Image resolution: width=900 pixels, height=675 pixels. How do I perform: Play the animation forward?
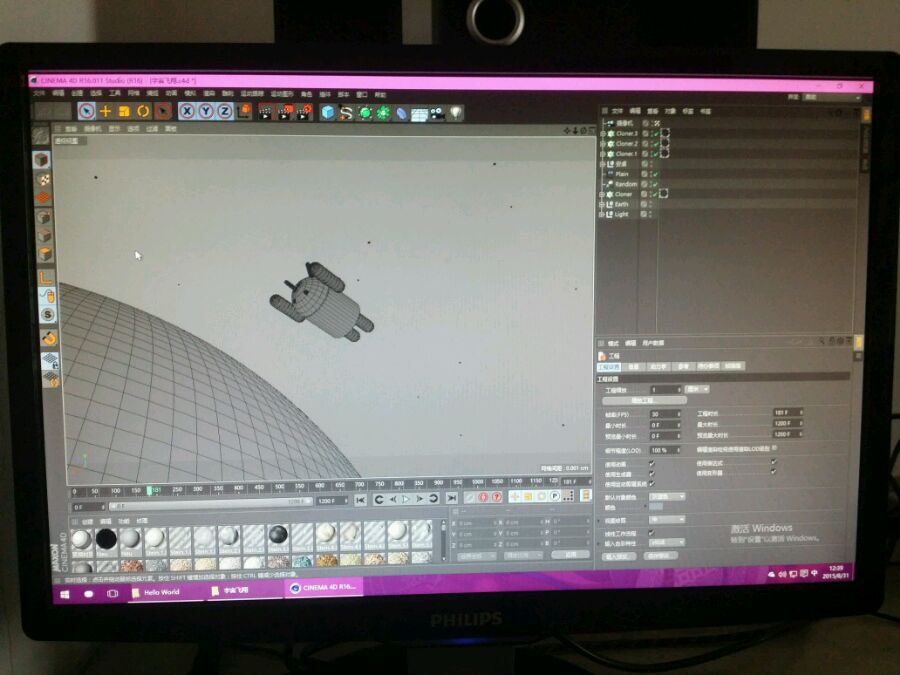click(x=406, y=499)
